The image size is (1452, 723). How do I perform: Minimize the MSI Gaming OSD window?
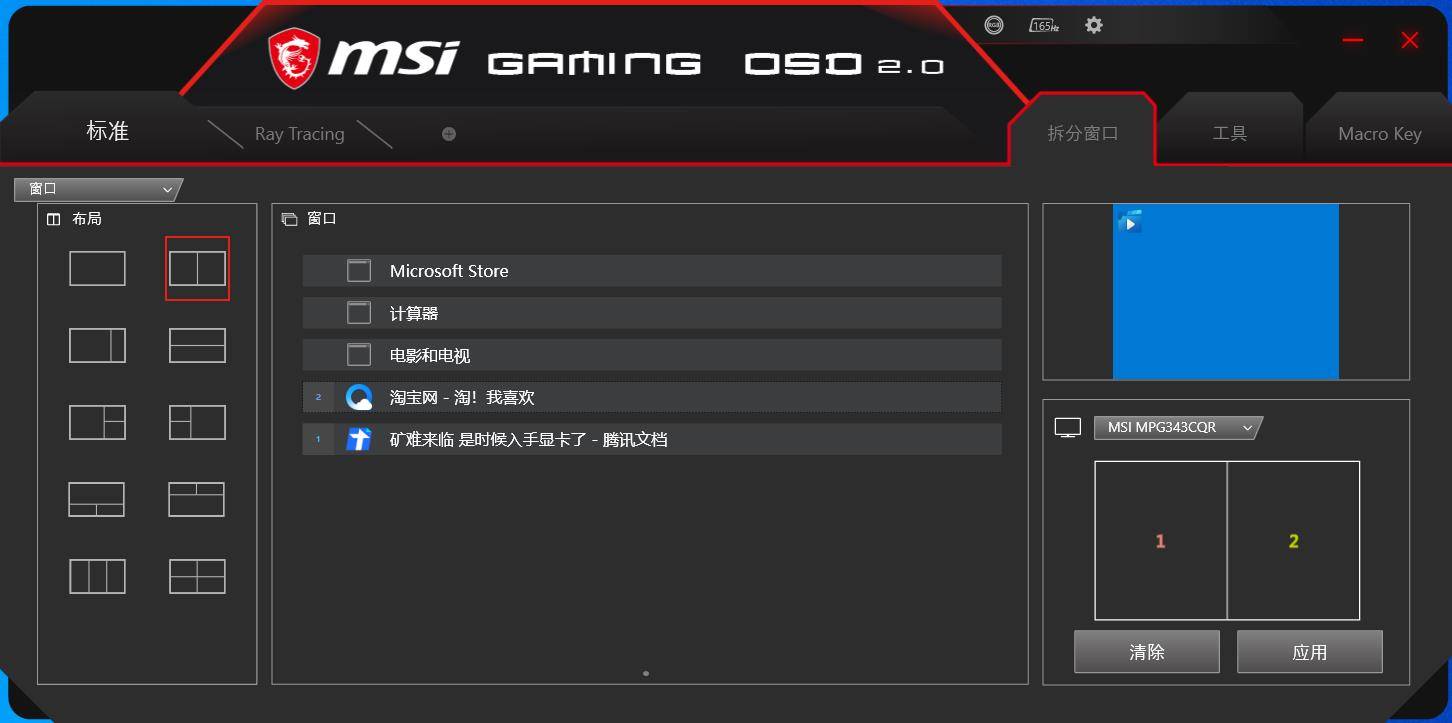[x=1353, y=40]
